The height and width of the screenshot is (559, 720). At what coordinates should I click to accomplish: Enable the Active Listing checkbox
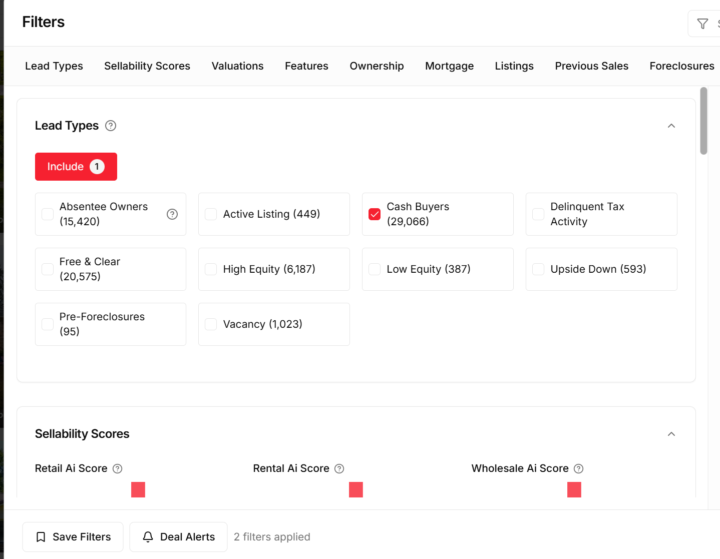(x=211, y=214)
